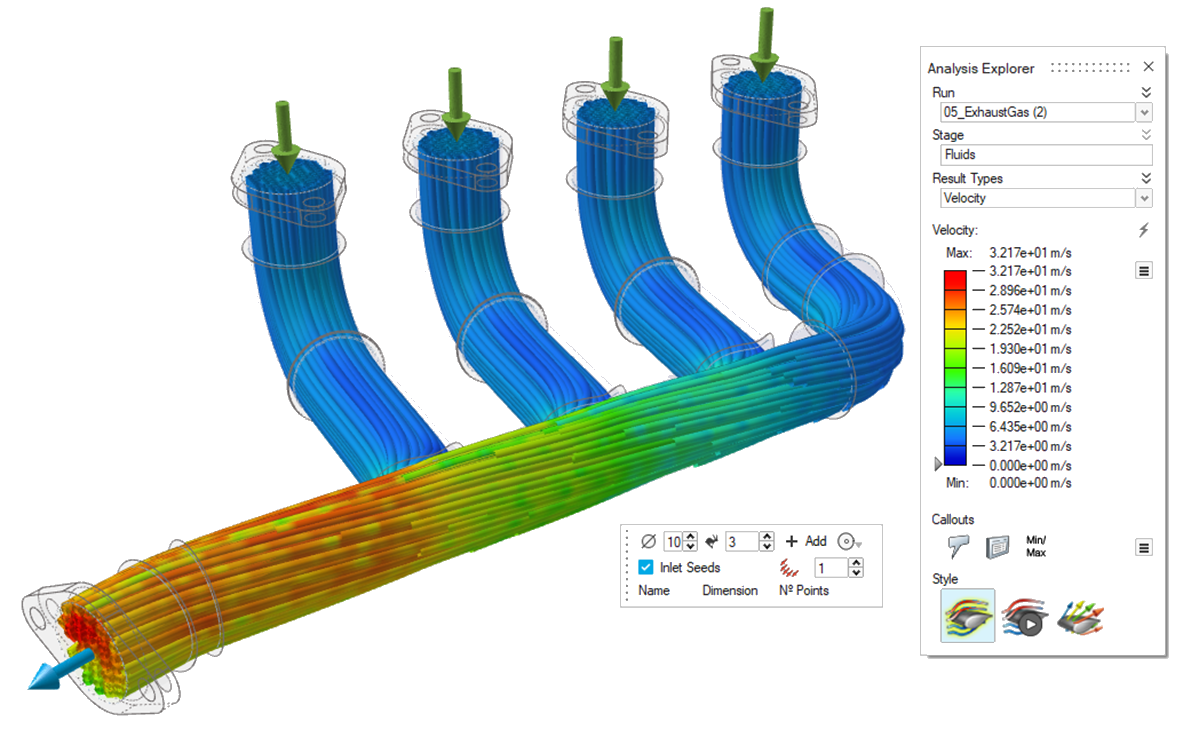Collapse the Run section chevron
The image size is (1191, 737).
click(x=1146, y=92)
